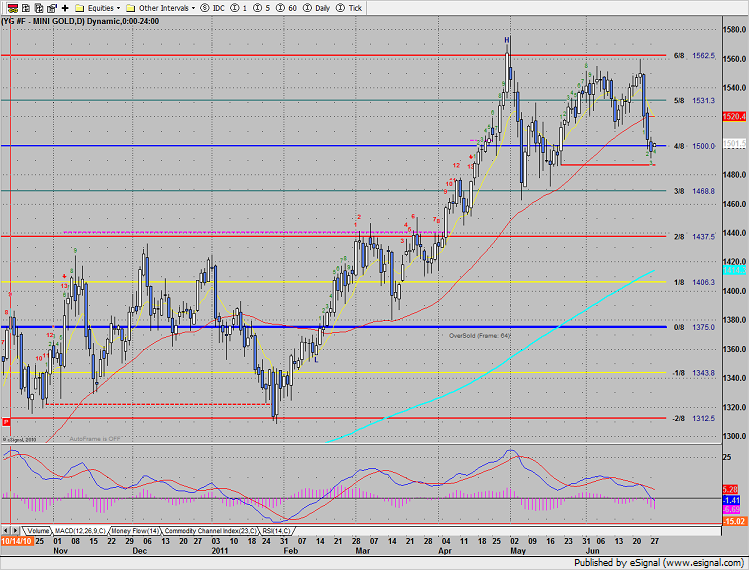Click the cyan 1414.3 moving average tag

(735, 270)
